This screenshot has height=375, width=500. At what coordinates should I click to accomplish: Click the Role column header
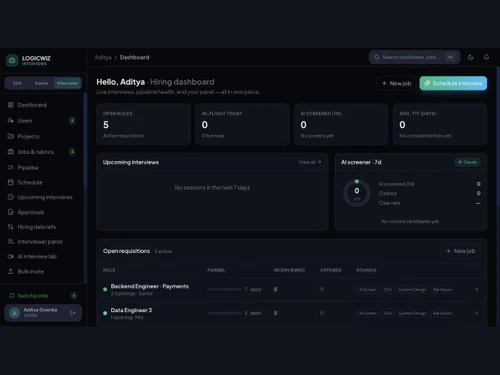[x=109, y=270]
